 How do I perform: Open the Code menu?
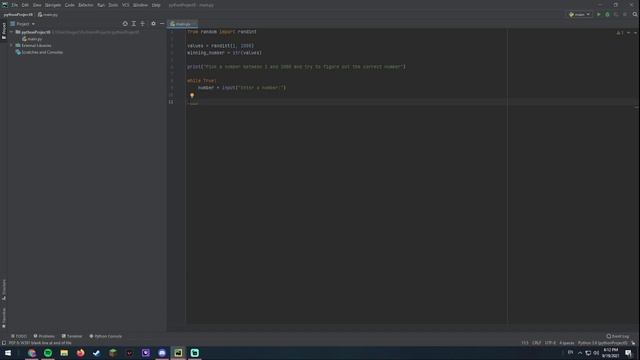pos(70,5)
